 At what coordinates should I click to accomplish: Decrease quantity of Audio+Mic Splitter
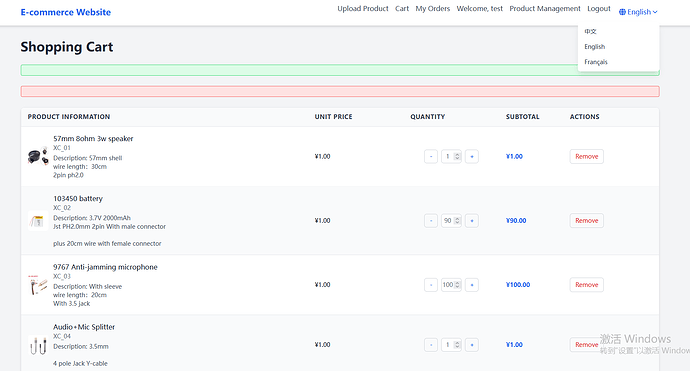click(431, 345)
